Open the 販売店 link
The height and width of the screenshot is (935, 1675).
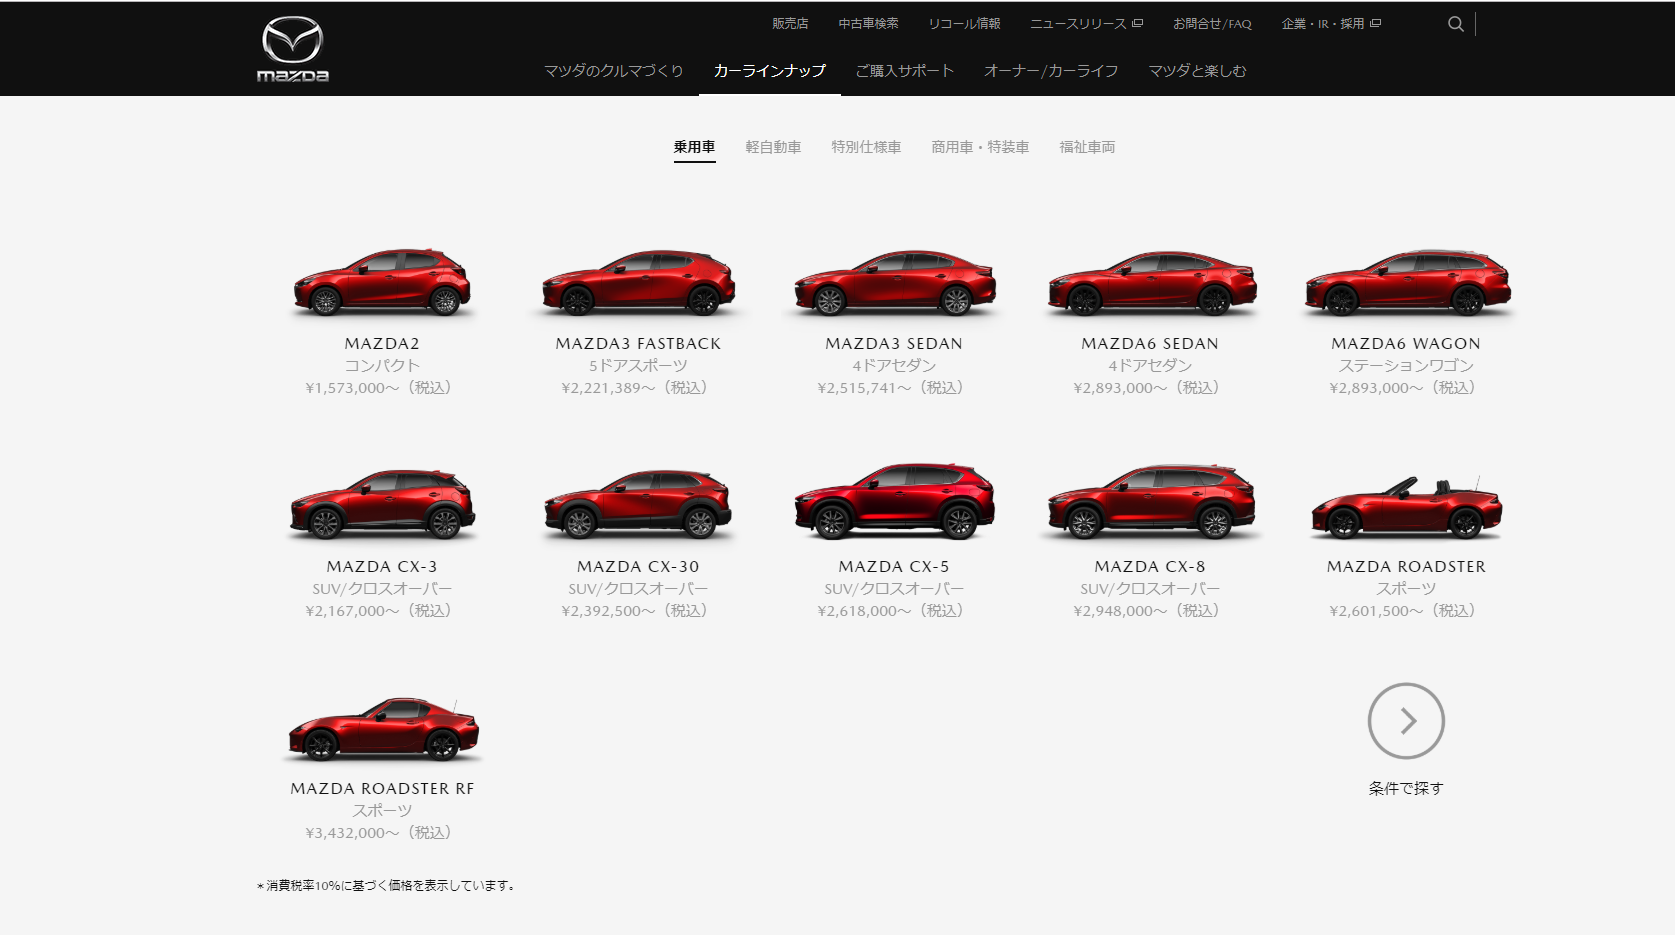click(790, 24)
